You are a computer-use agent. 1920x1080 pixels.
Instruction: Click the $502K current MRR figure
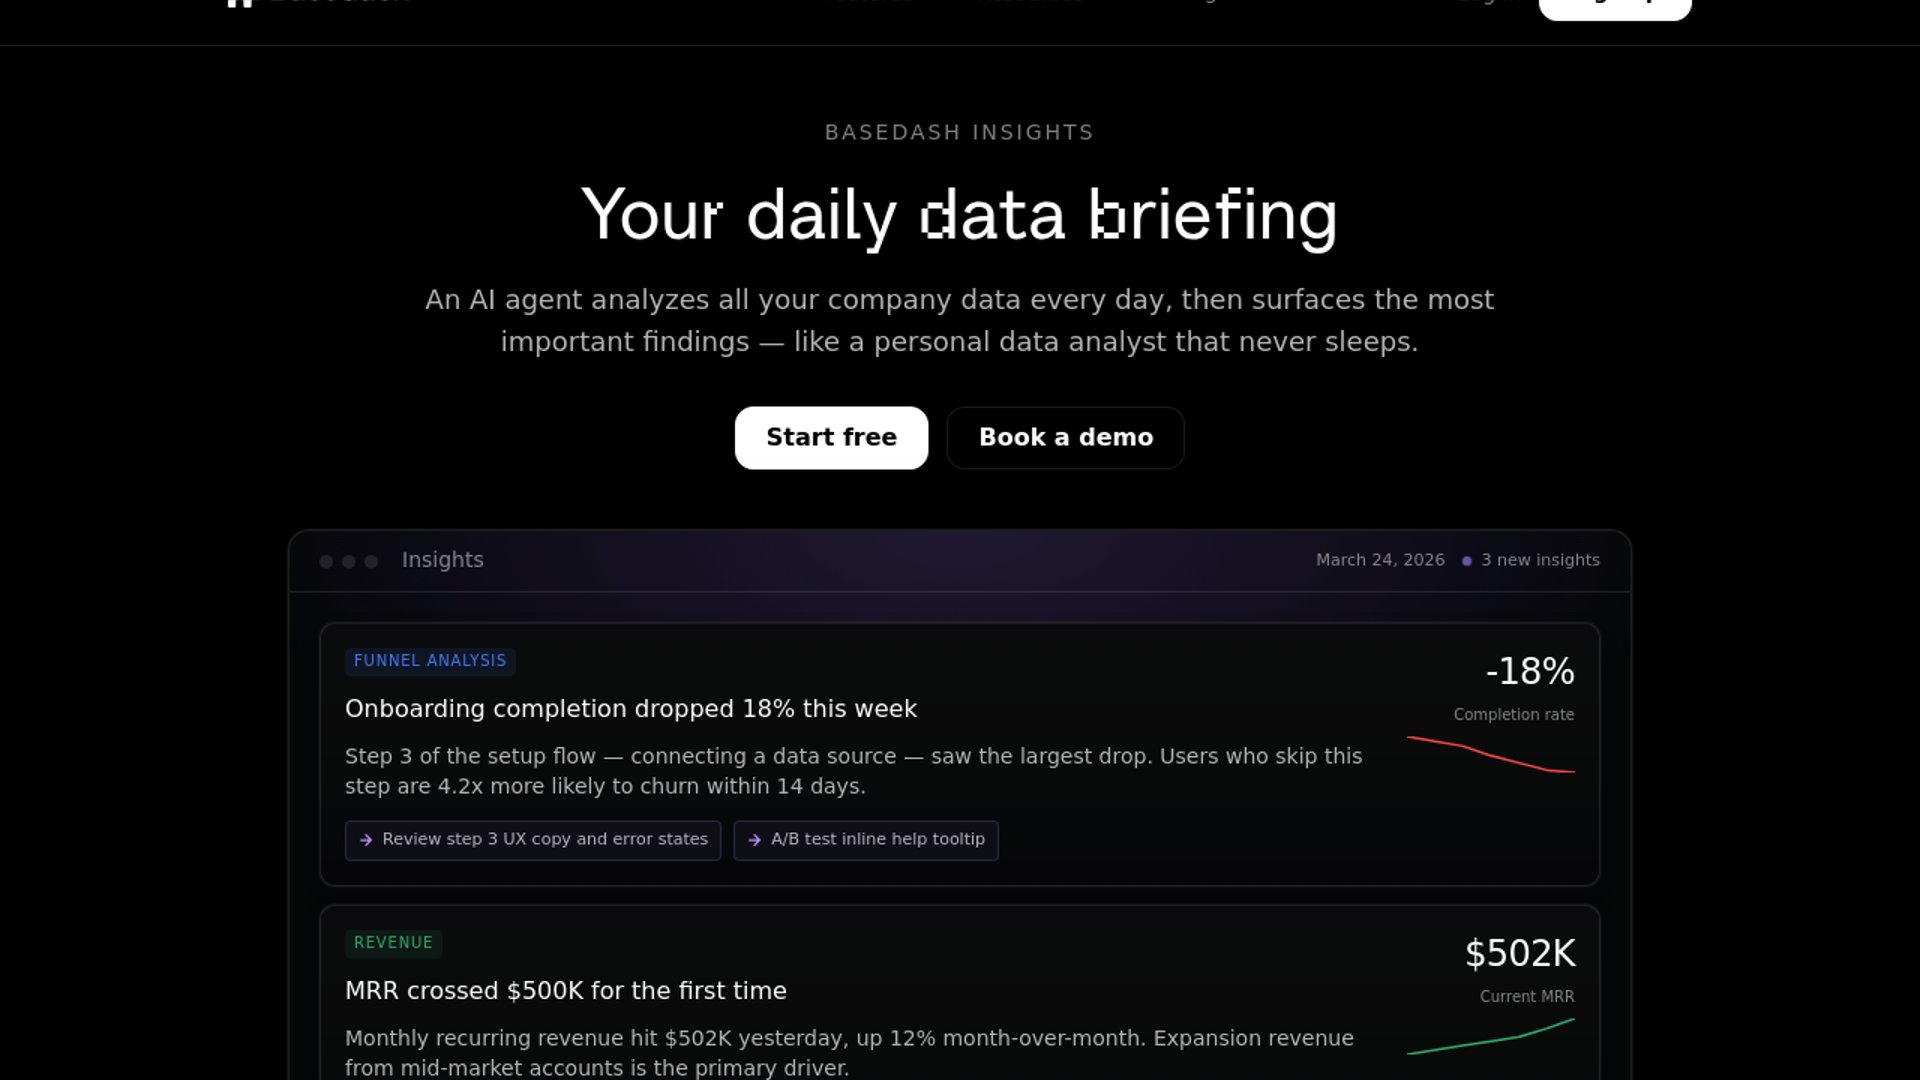(1519, 953)
